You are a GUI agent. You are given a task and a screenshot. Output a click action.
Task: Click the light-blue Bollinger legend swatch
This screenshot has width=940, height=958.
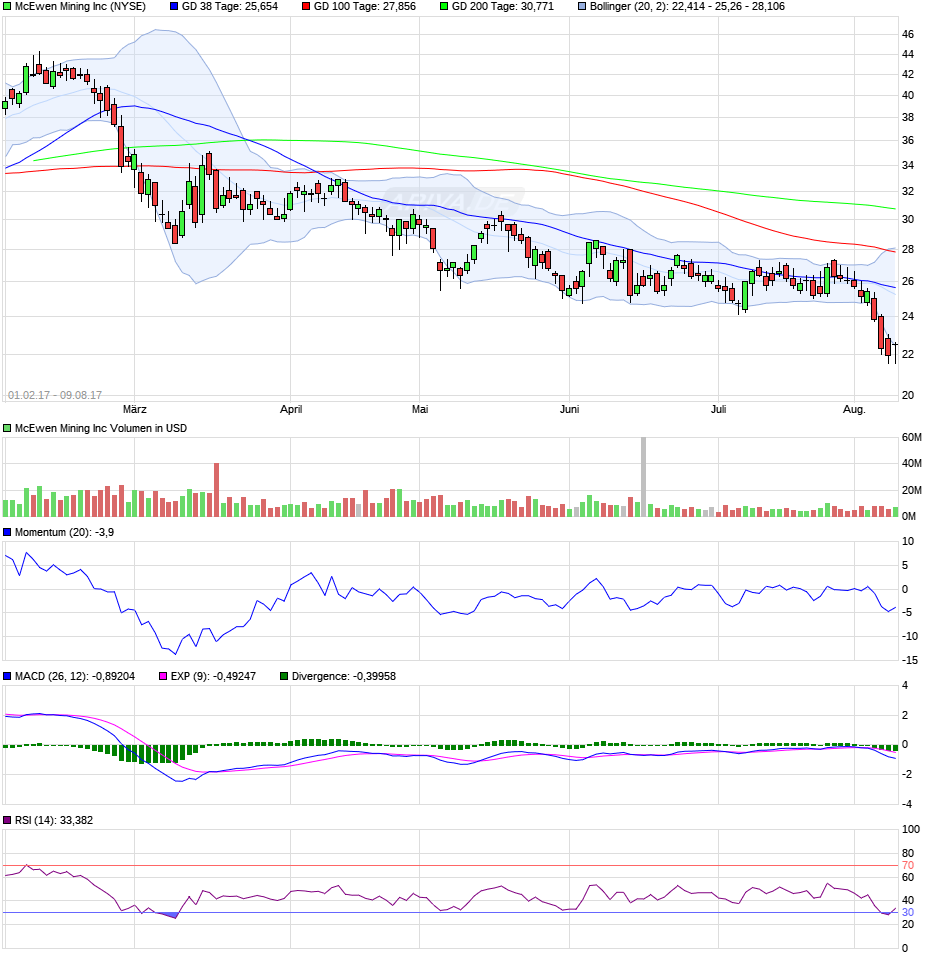click(x=582, y=7)
